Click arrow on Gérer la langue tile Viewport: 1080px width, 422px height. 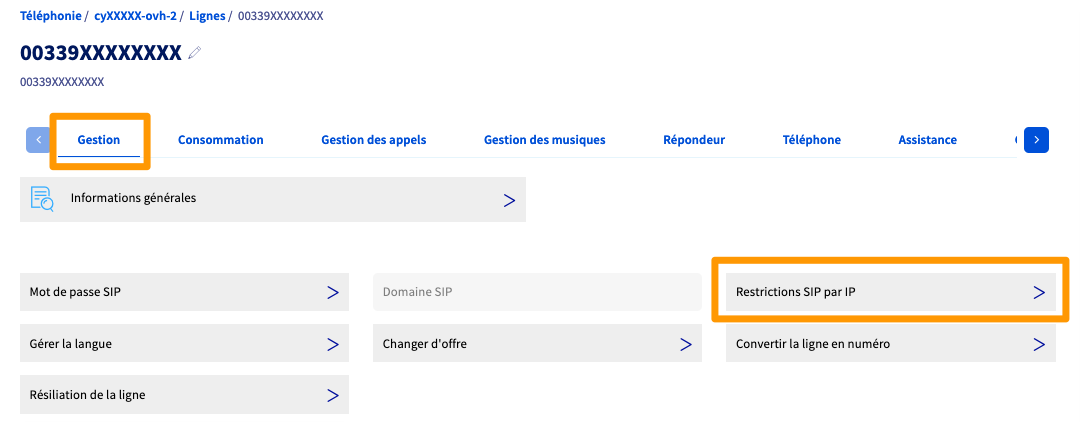pyautogui.click(x=332, y=344)
